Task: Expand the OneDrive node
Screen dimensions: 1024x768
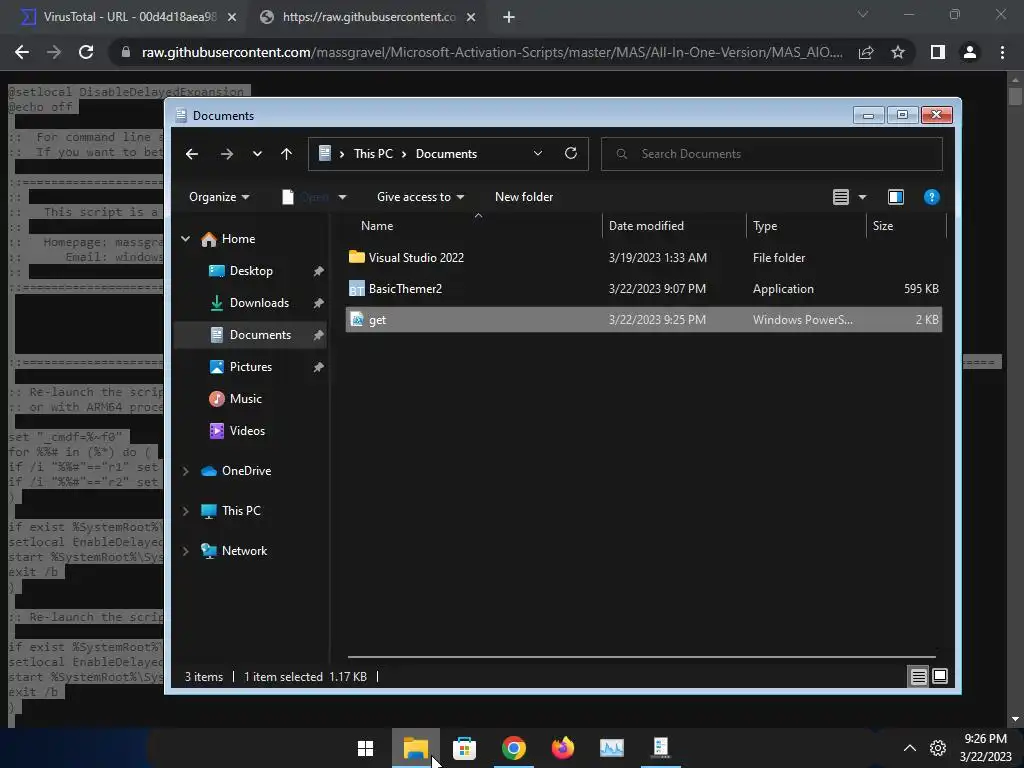Action: (x=185, y=471)
